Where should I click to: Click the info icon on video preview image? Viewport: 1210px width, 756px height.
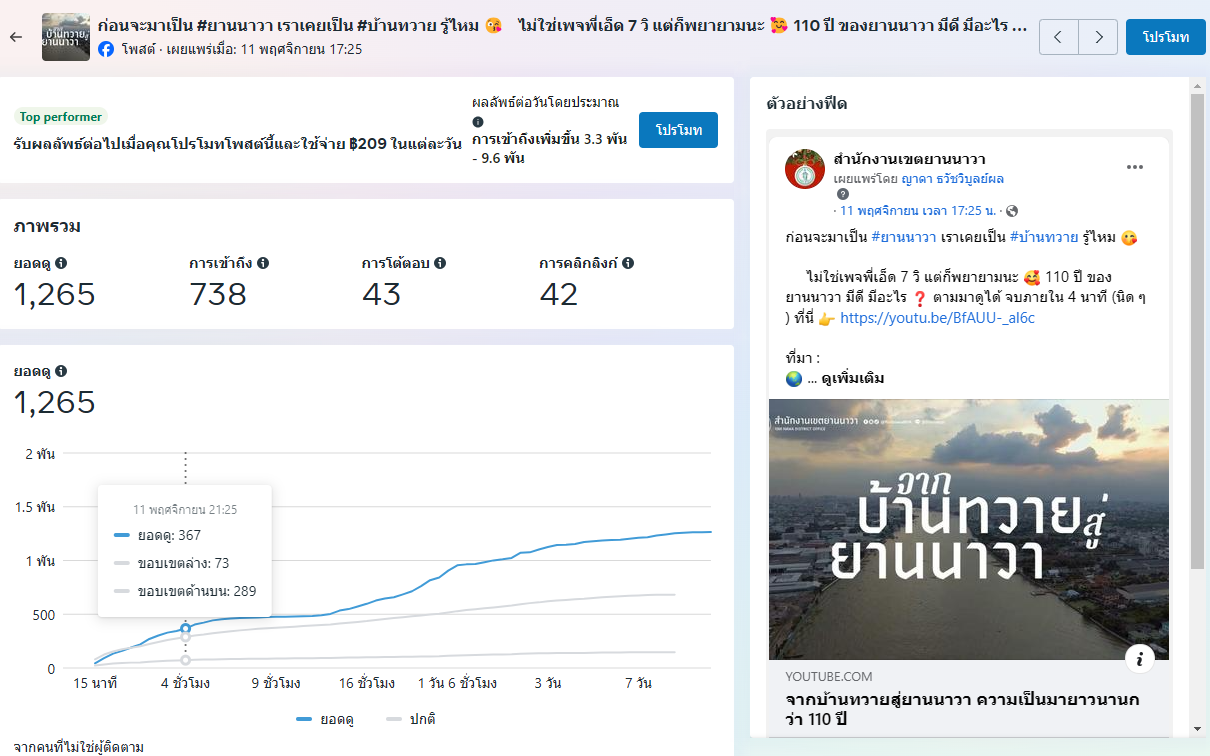coord(1140,658)
